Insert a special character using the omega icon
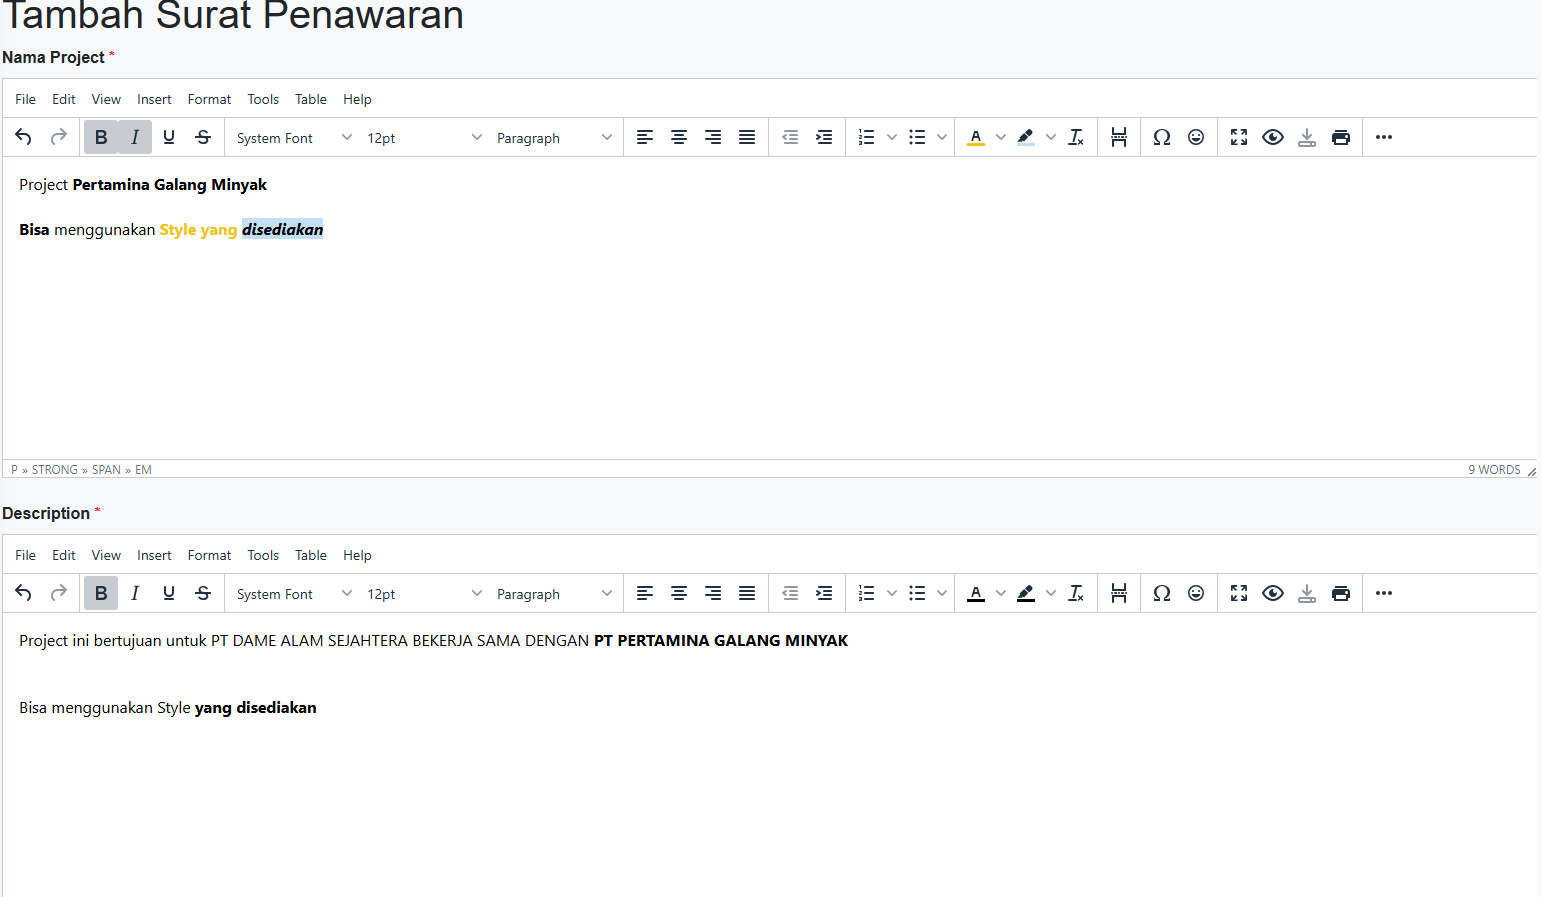The width and height of the screenshot is (1542, 897). coord(1162,137)
